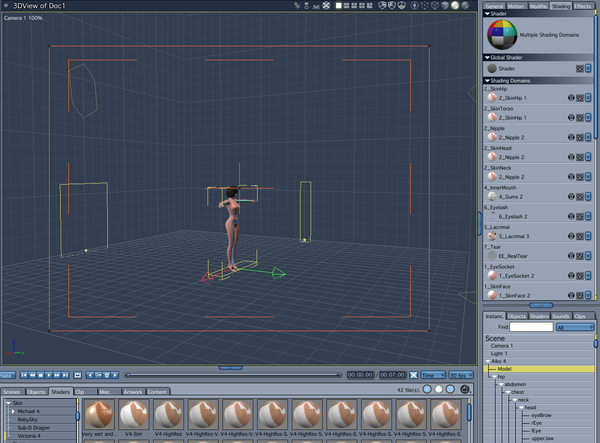Viewport: 600px width, 443px height.
Task: Select the single-view layout icon
Action: coord(339,5)
